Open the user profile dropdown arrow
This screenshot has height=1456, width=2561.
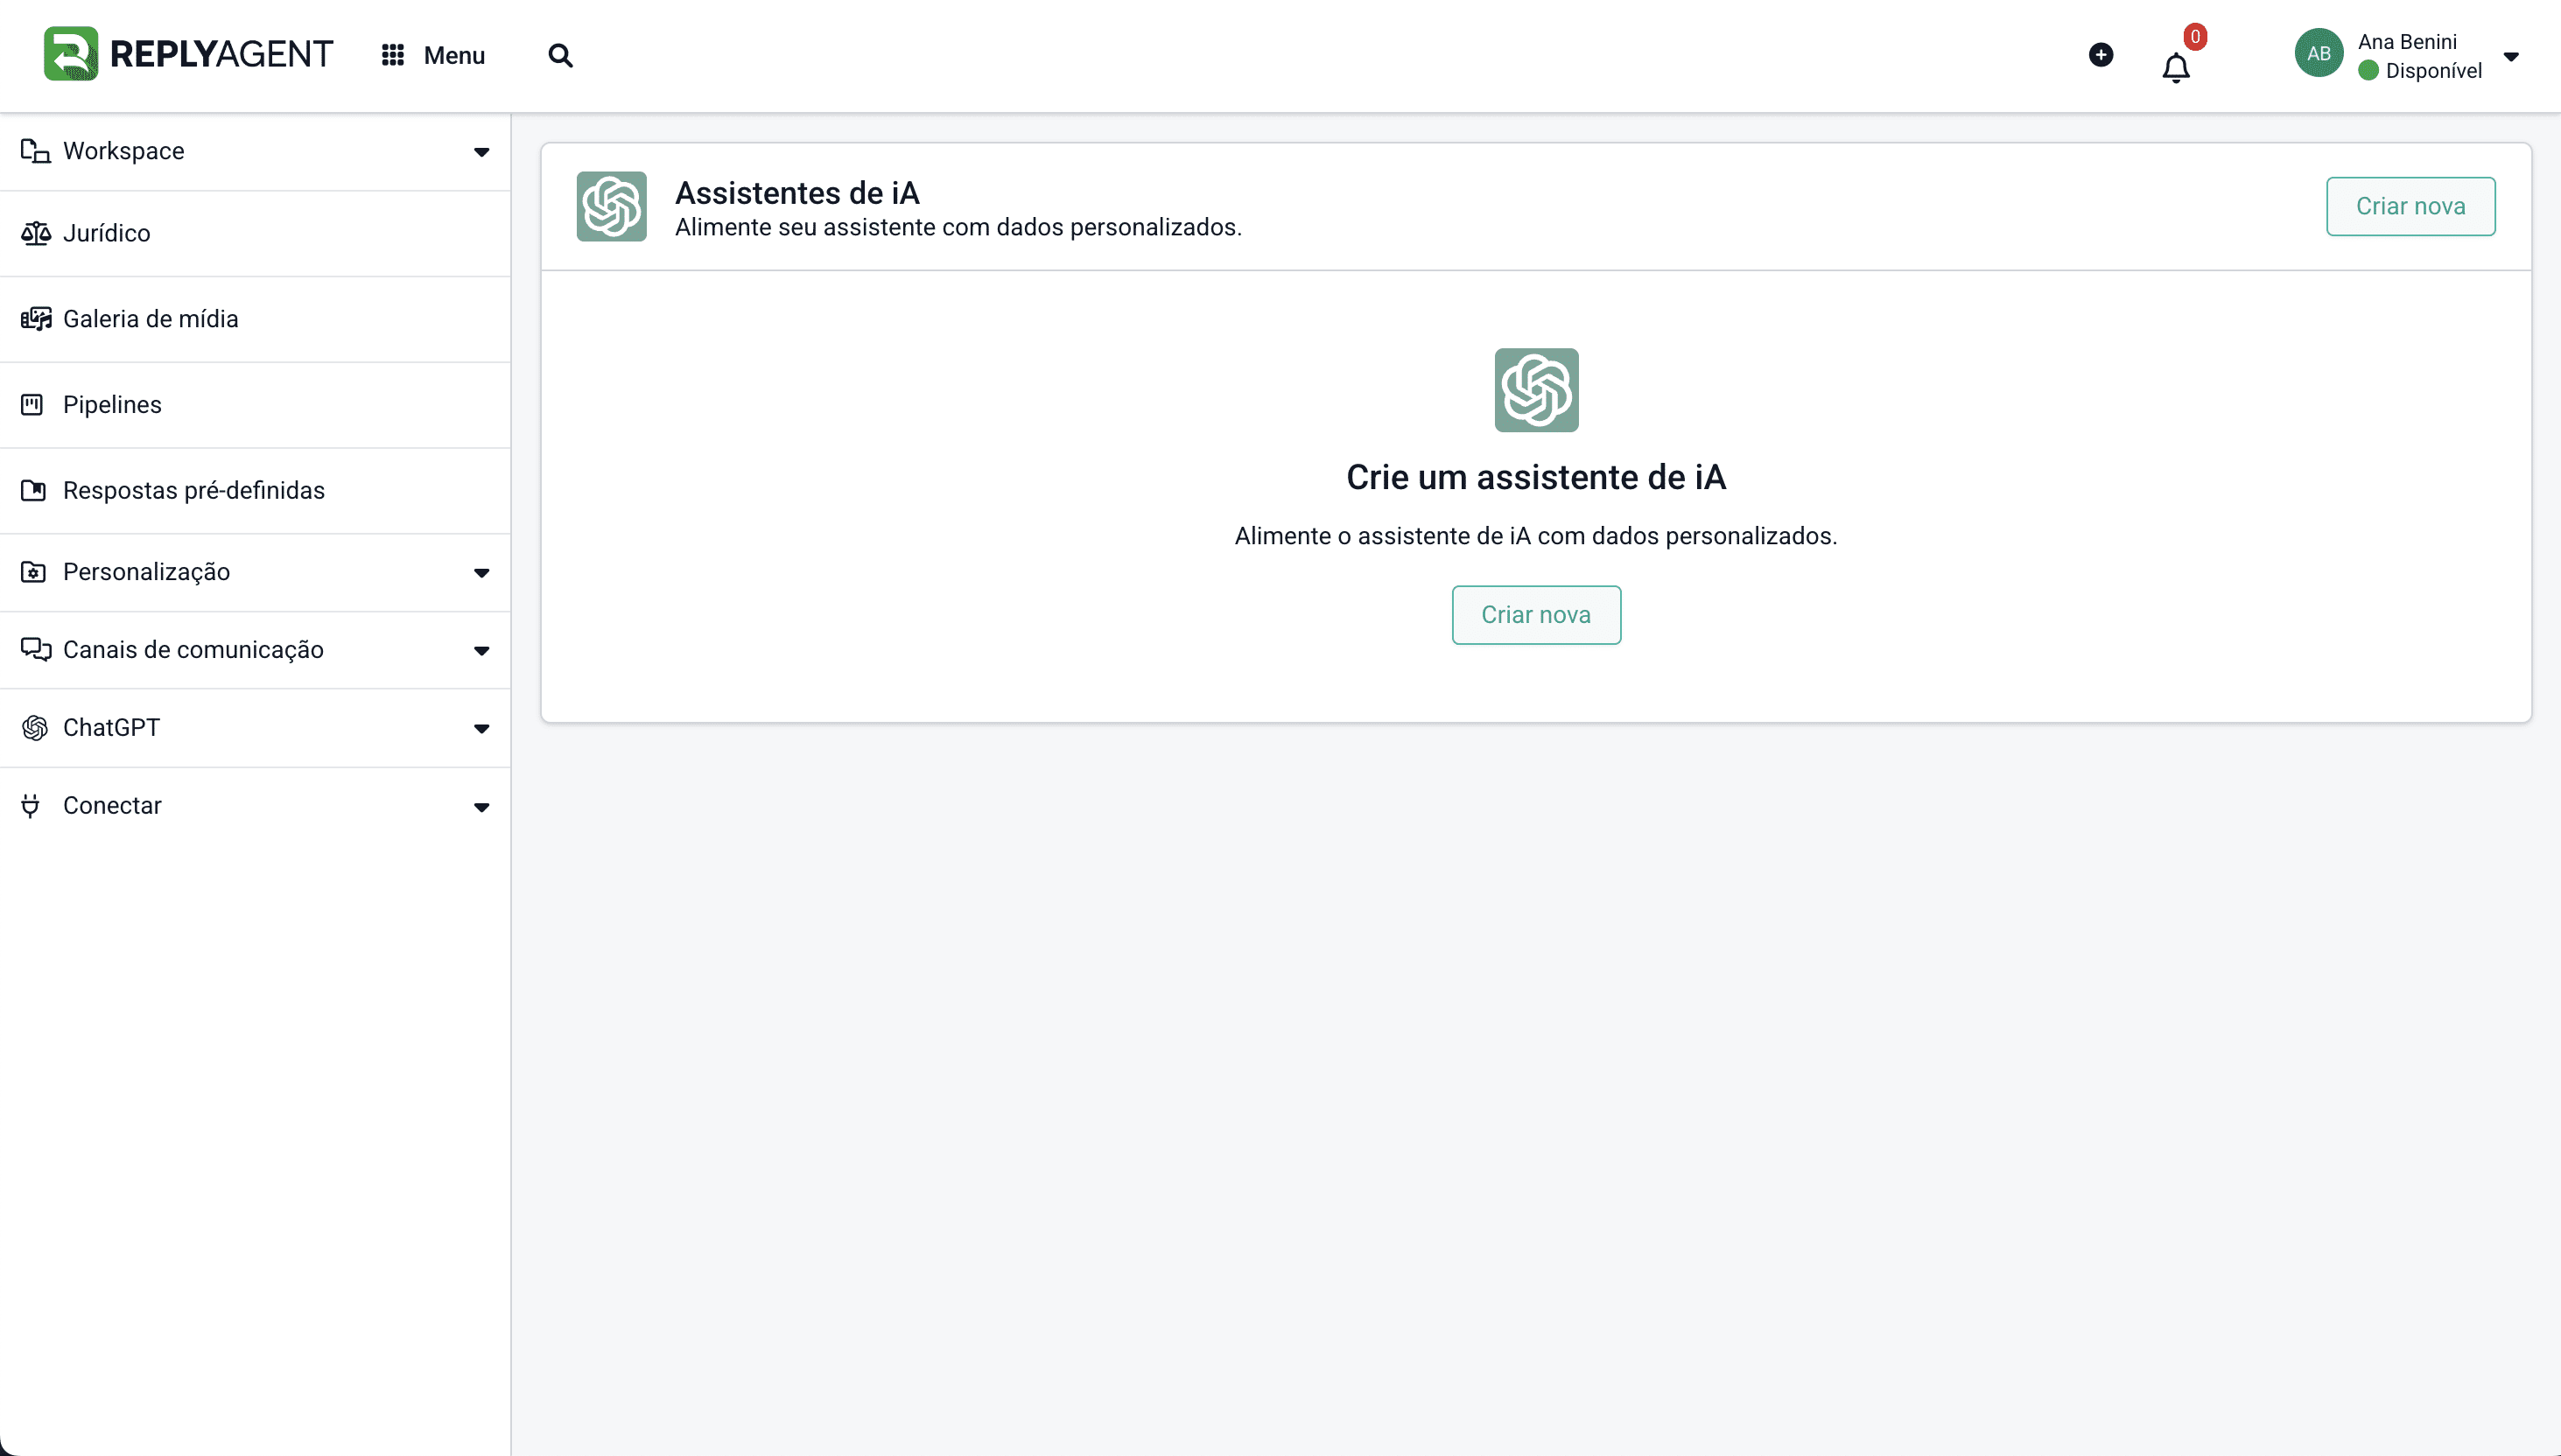2511,56
